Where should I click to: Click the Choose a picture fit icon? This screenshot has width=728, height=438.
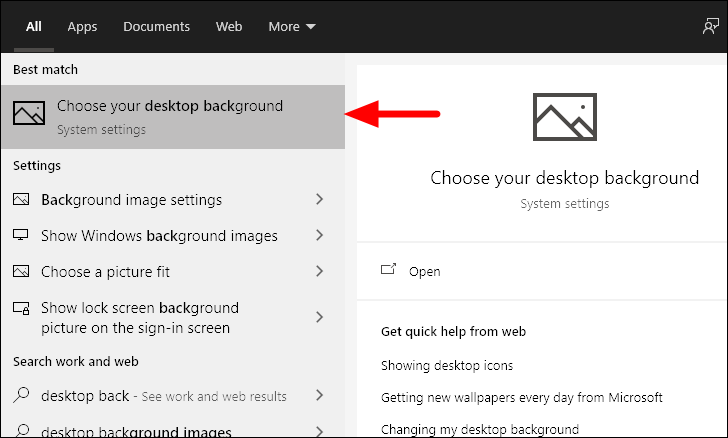tap(21, 271)
